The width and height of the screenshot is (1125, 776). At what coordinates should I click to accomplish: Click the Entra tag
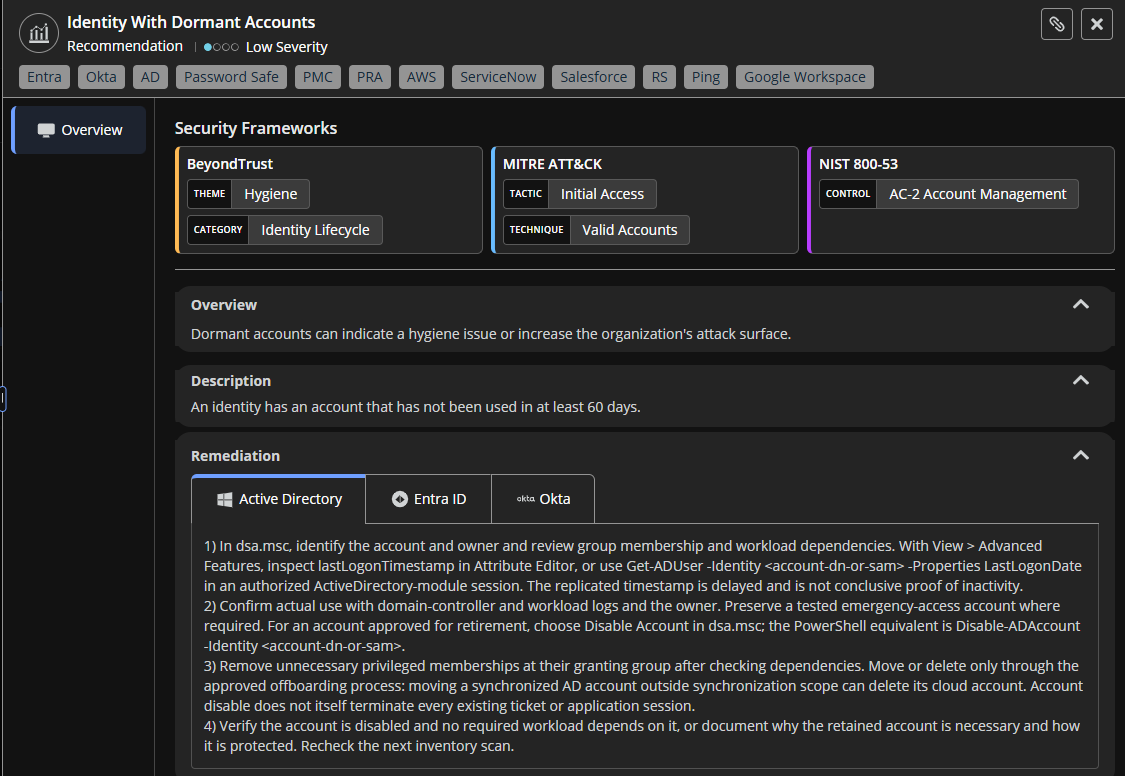pos(44,77)
